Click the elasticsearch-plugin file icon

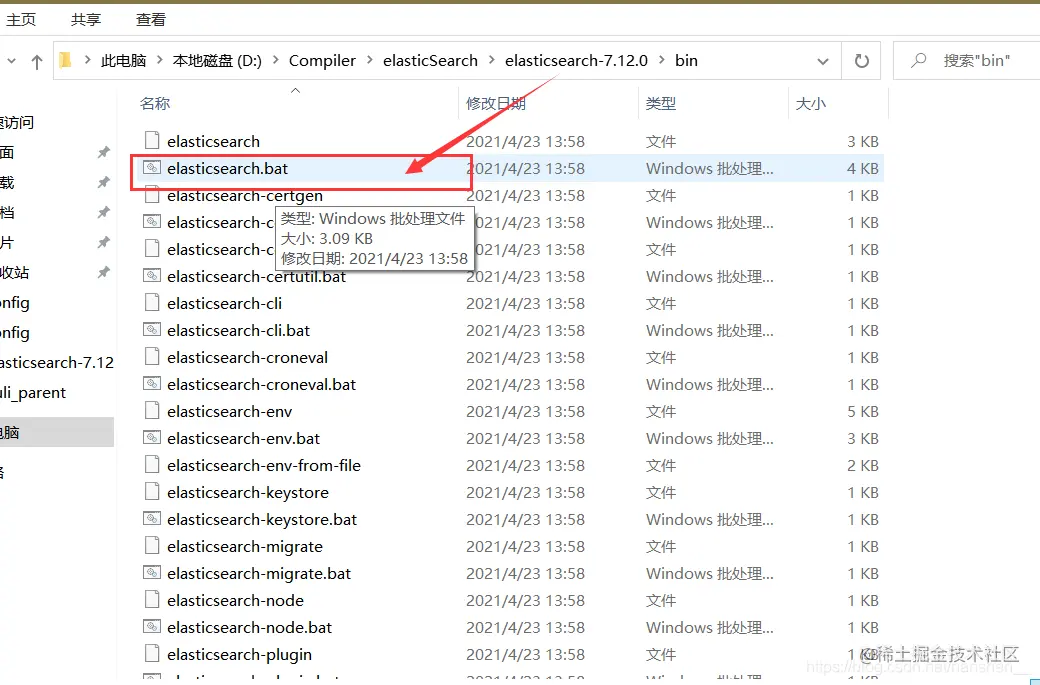(x=152, y=654)
